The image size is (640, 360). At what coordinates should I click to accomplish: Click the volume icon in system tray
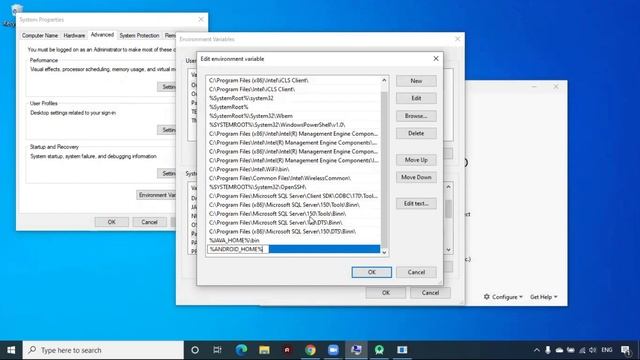pos(593,350)
